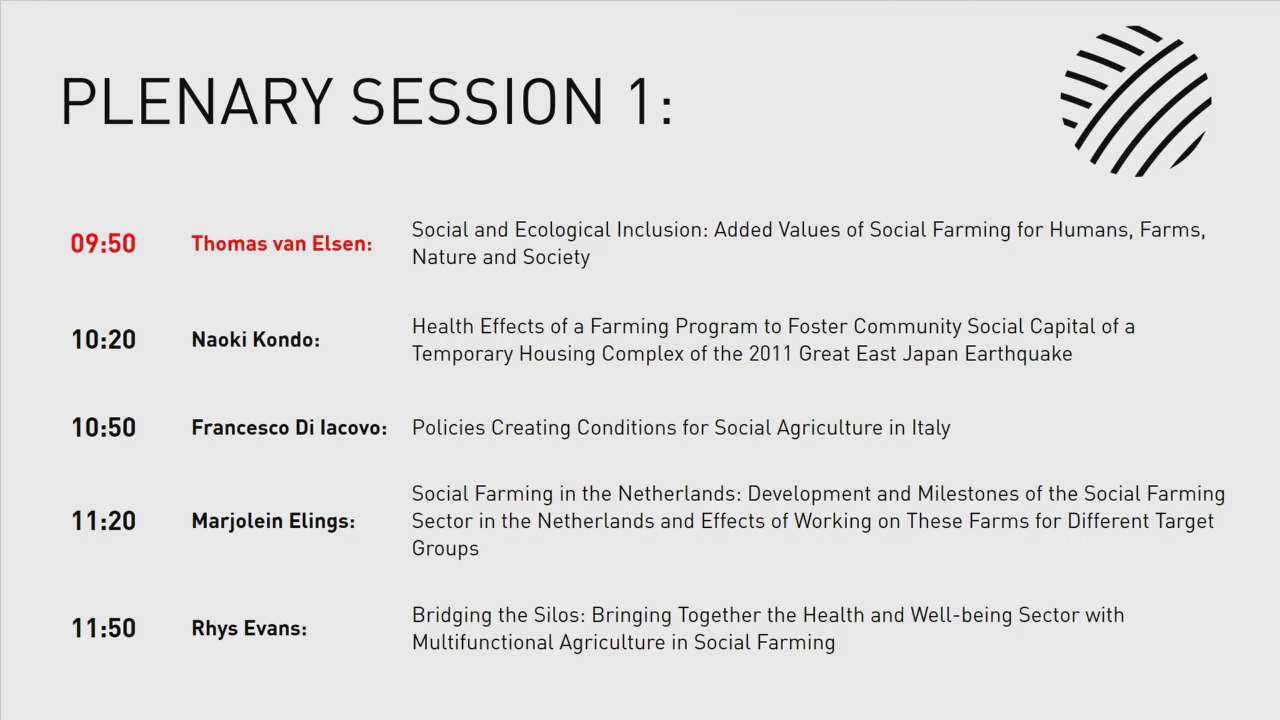Image resolution: width=1280 pixels, height=720 pixels.
Task: Open the Social and Ecological Inclusion talk title
Action: pos(808,230)
